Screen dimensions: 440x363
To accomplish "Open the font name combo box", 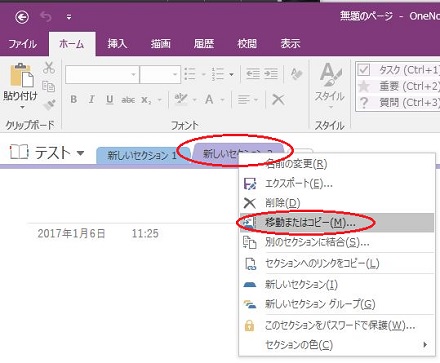I will click(x=102, y=74).
